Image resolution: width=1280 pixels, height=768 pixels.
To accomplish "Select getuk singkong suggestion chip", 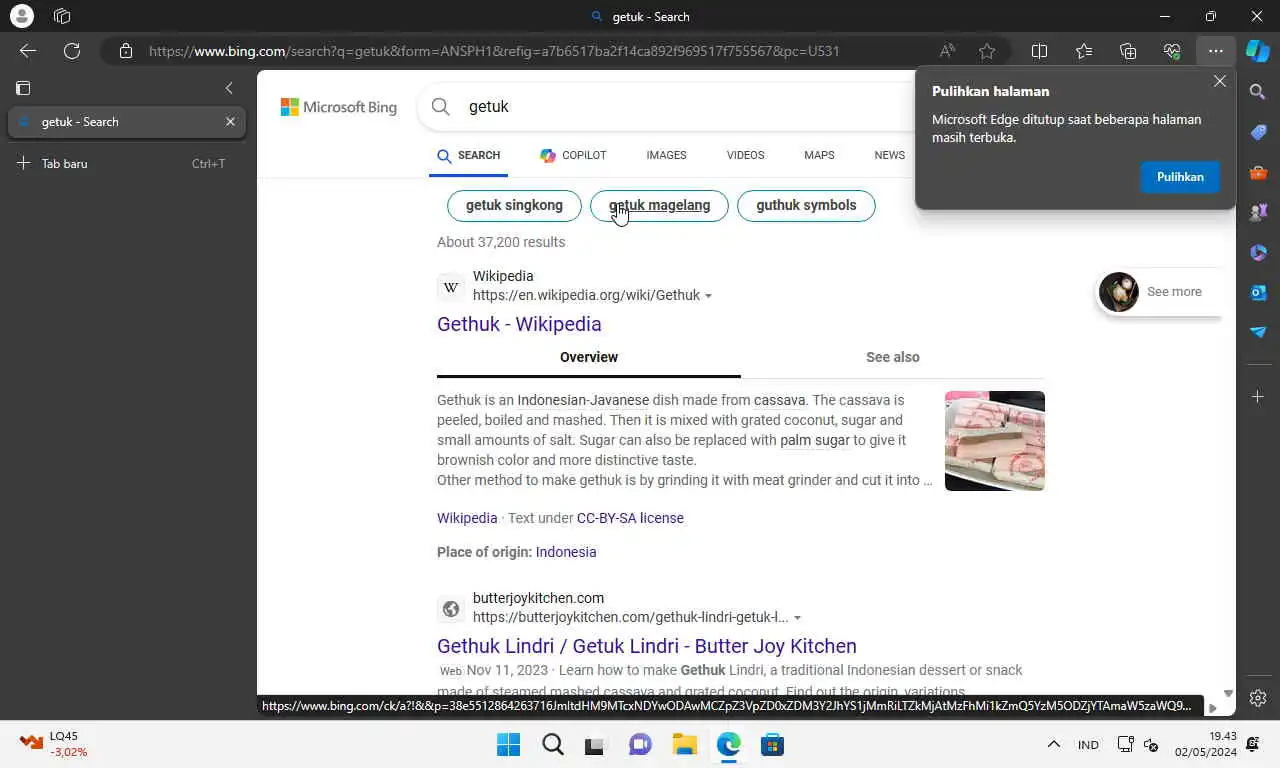I will pyautogui.click(x=514, y=205).
